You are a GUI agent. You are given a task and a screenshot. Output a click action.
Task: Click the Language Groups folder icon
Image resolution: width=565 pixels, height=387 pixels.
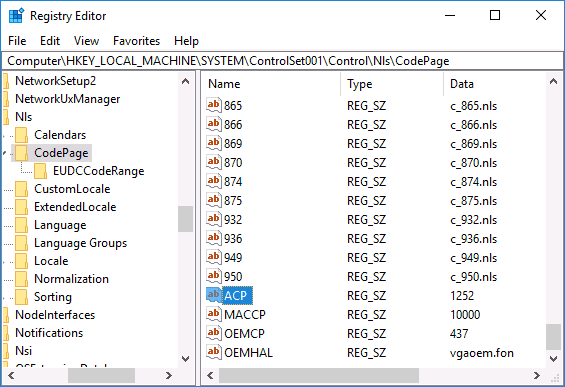click(22, 243)
